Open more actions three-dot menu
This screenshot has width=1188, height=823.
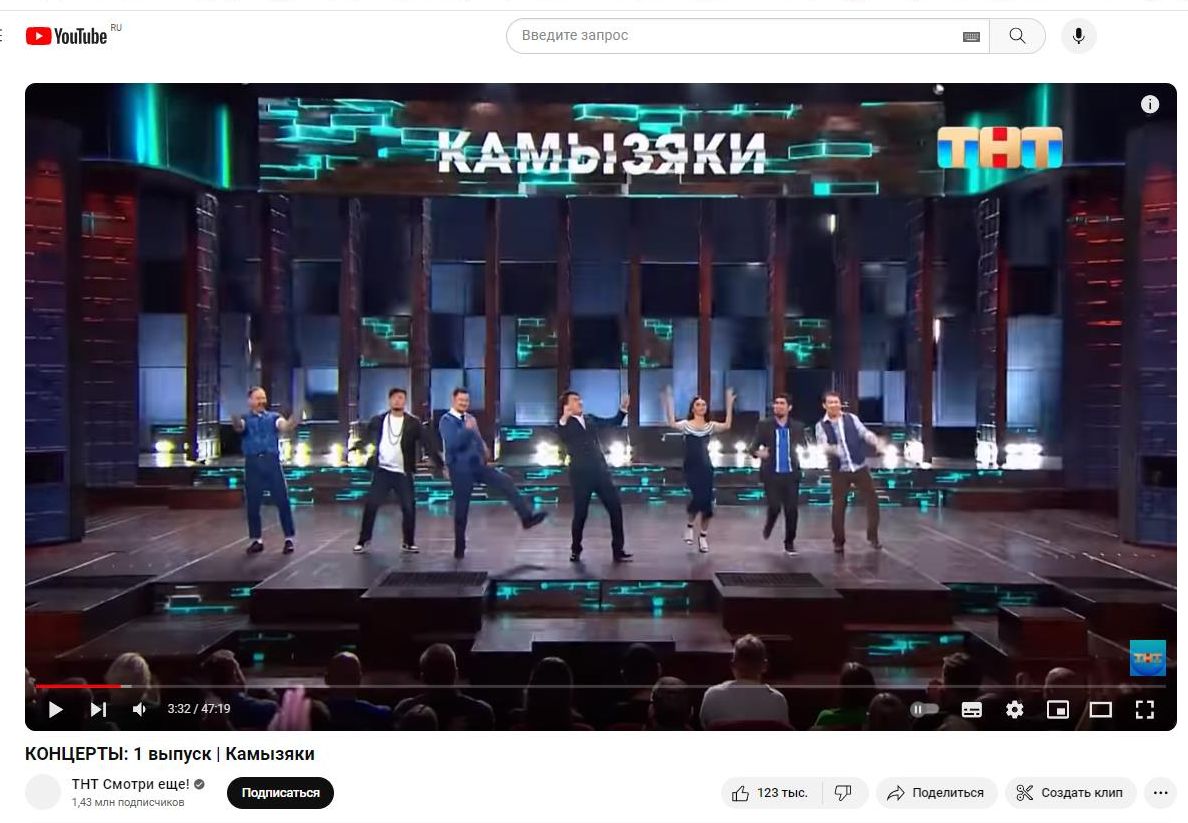click(x=1160, y=793)
